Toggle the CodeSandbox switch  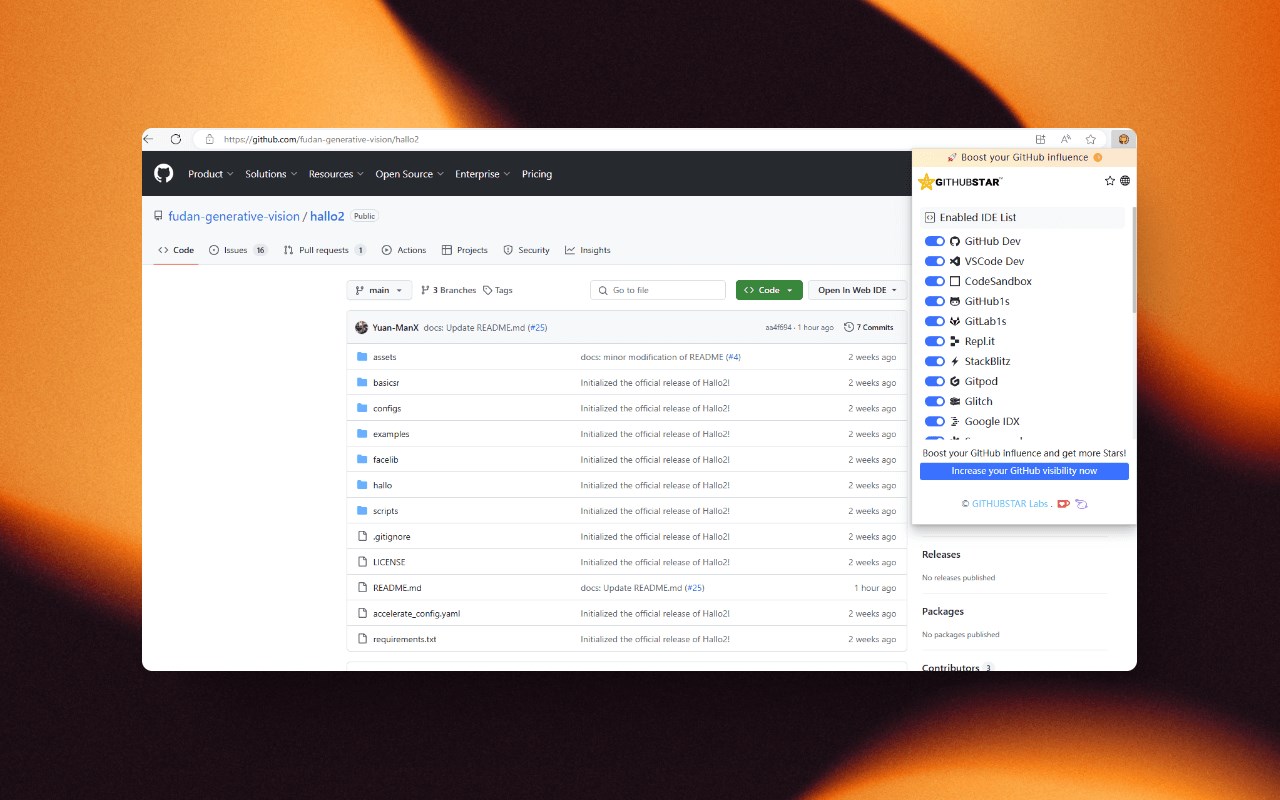point(935,281)
